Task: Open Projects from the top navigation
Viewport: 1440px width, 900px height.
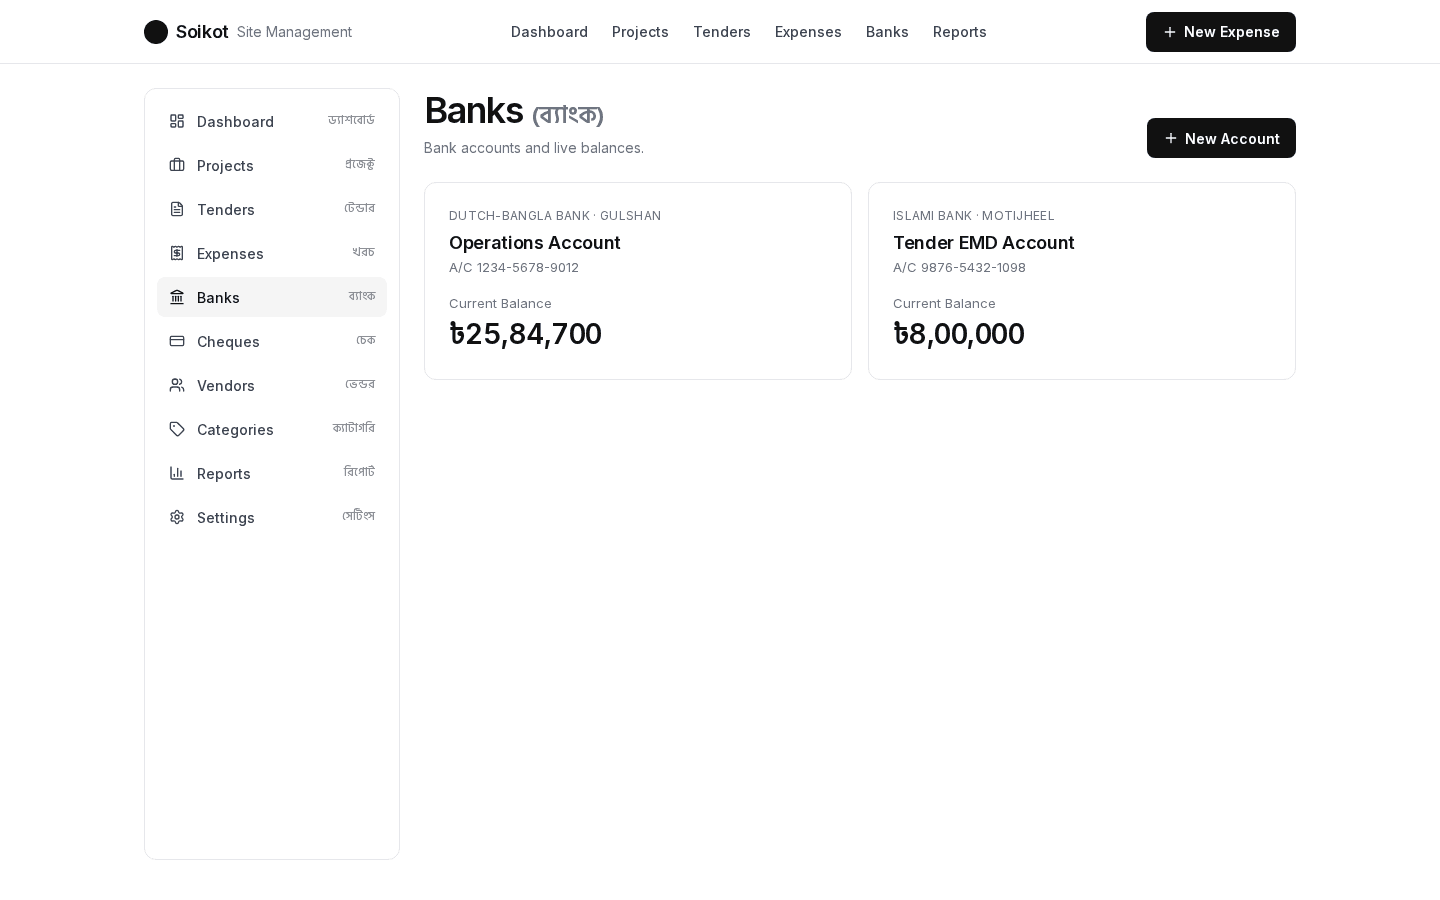Action: click(640, 32)
